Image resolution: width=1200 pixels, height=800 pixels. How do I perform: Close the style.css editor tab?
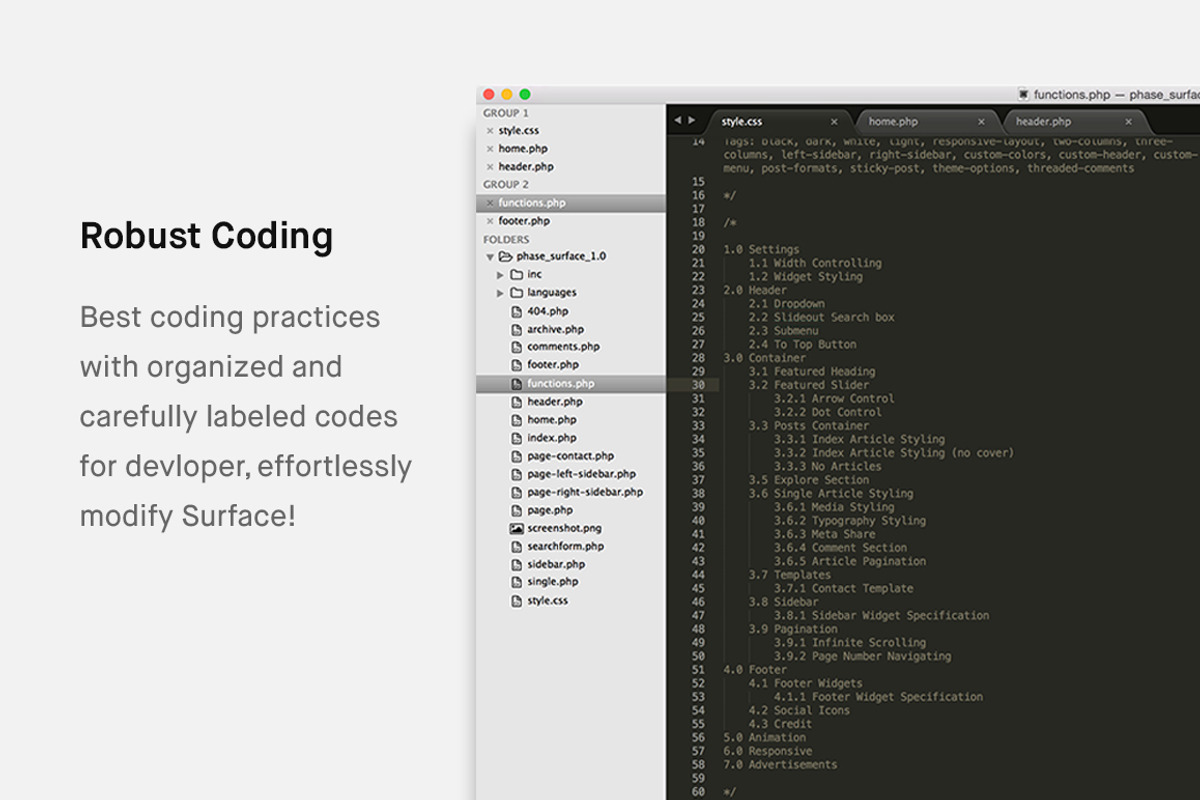[x=834, y=122]
